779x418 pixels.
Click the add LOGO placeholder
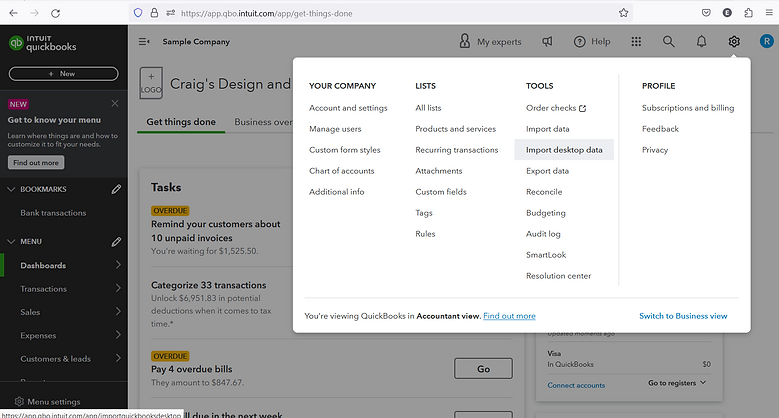click(x=151, y=83)
